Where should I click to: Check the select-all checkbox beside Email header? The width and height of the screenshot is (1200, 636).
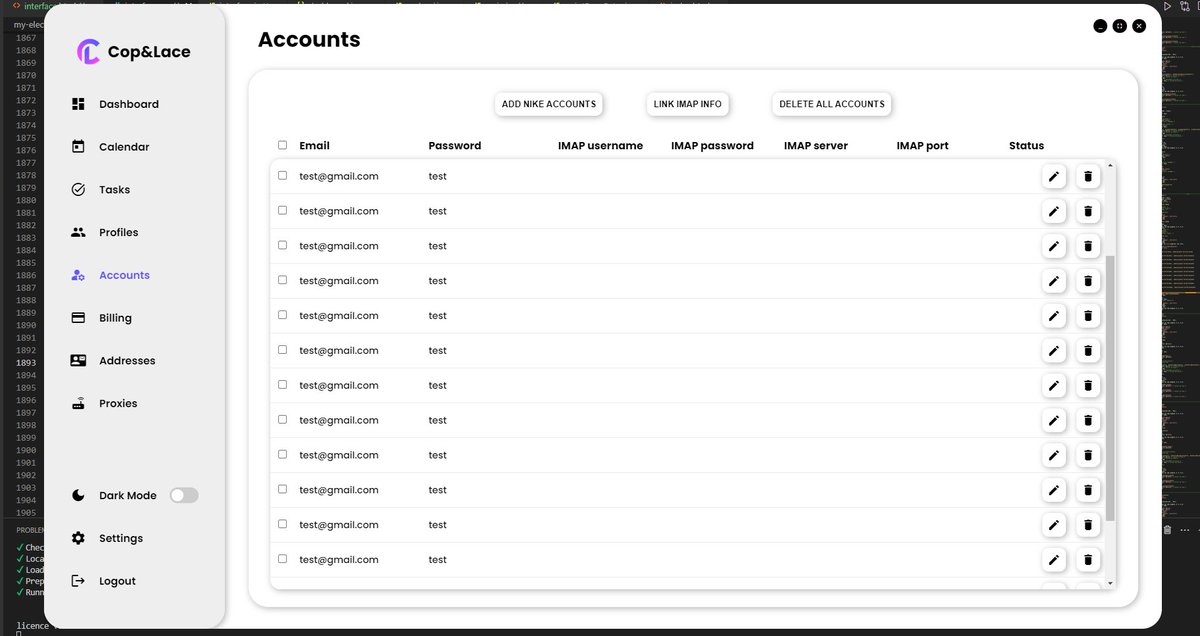coord(282,145)
